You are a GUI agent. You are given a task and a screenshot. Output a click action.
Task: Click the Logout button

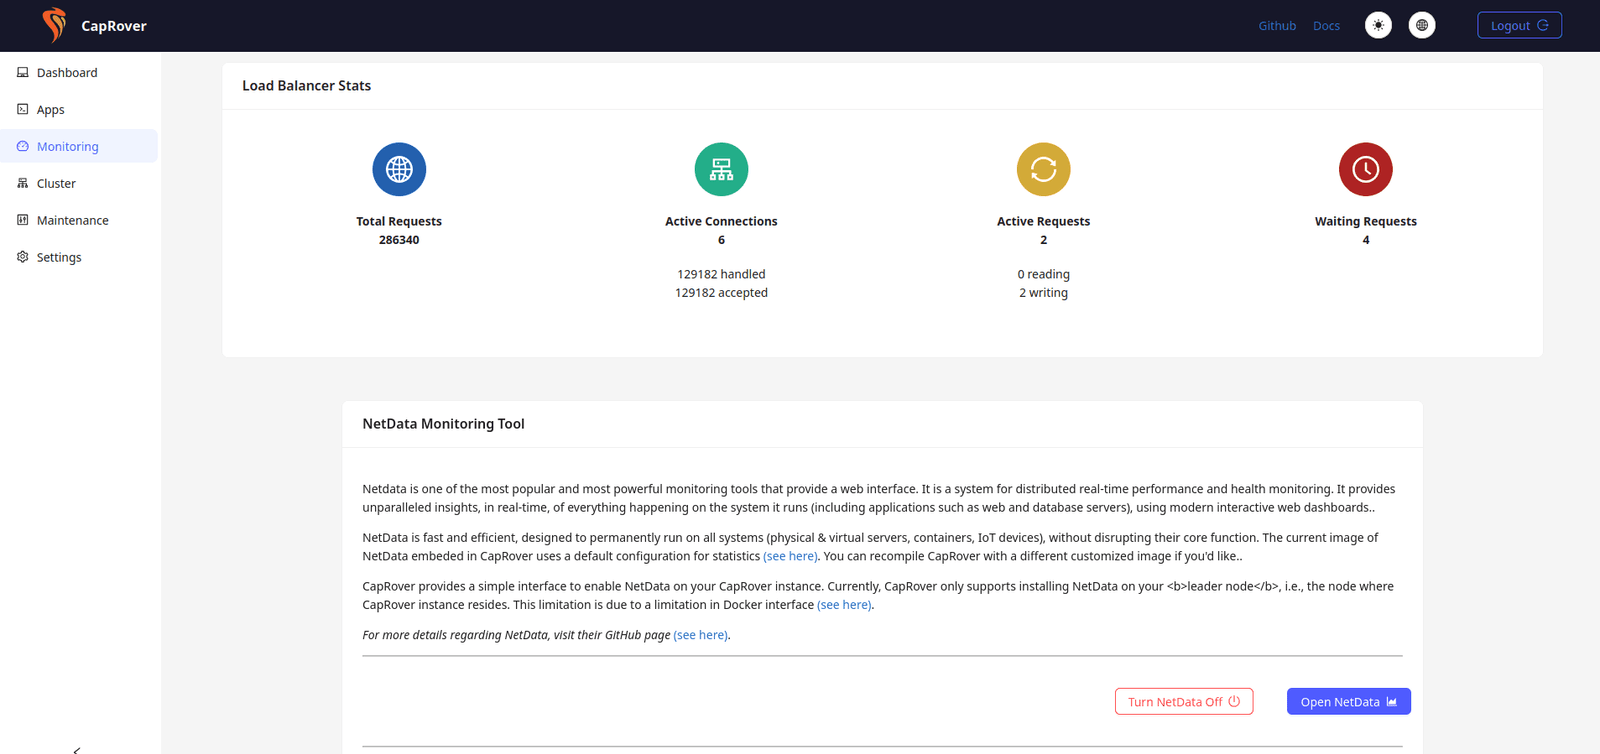1519,25
